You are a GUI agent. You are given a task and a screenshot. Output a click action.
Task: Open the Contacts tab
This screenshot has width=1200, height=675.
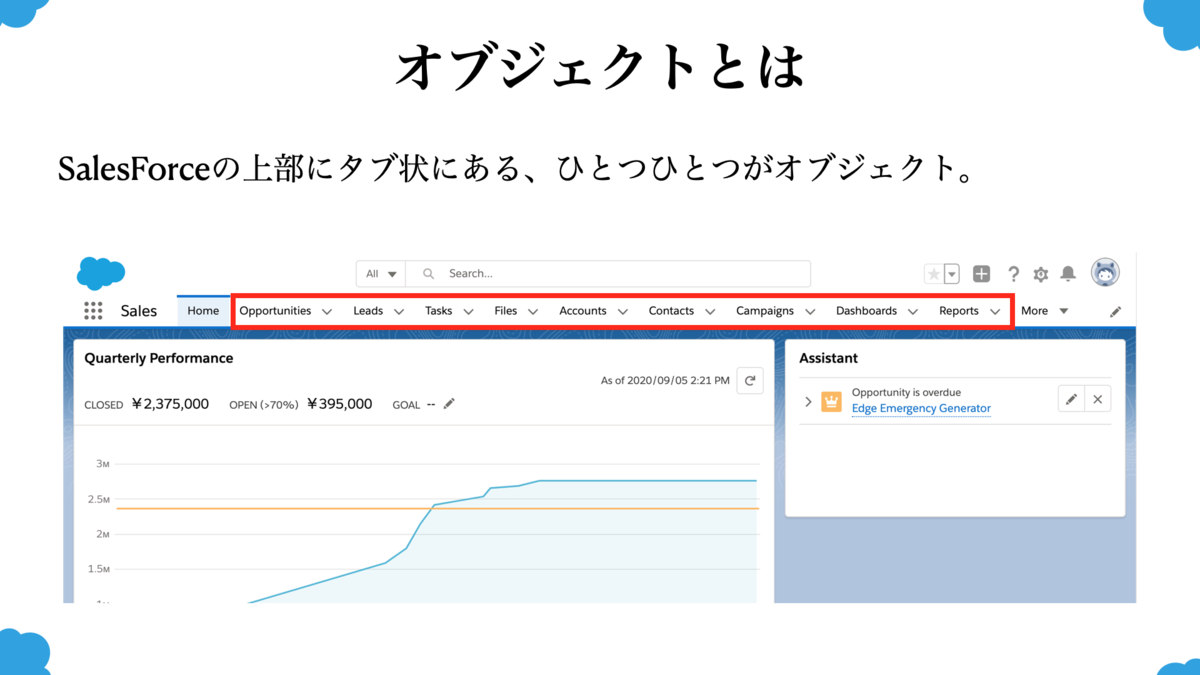671,311
